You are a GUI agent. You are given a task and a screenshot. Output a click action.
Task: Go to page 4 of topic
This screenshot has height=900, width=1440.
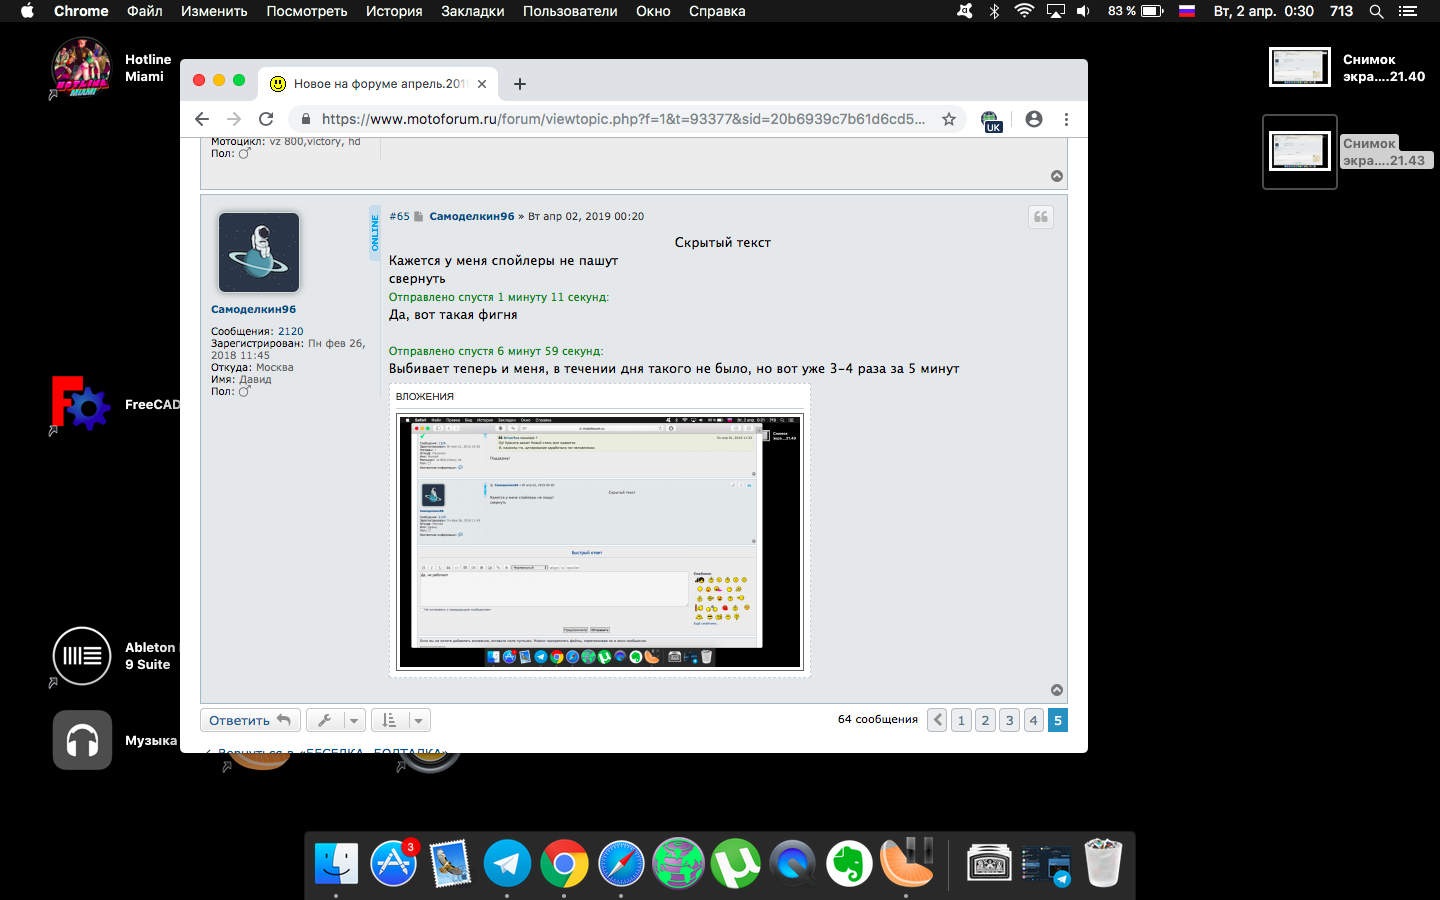[x=1033, y=720]
